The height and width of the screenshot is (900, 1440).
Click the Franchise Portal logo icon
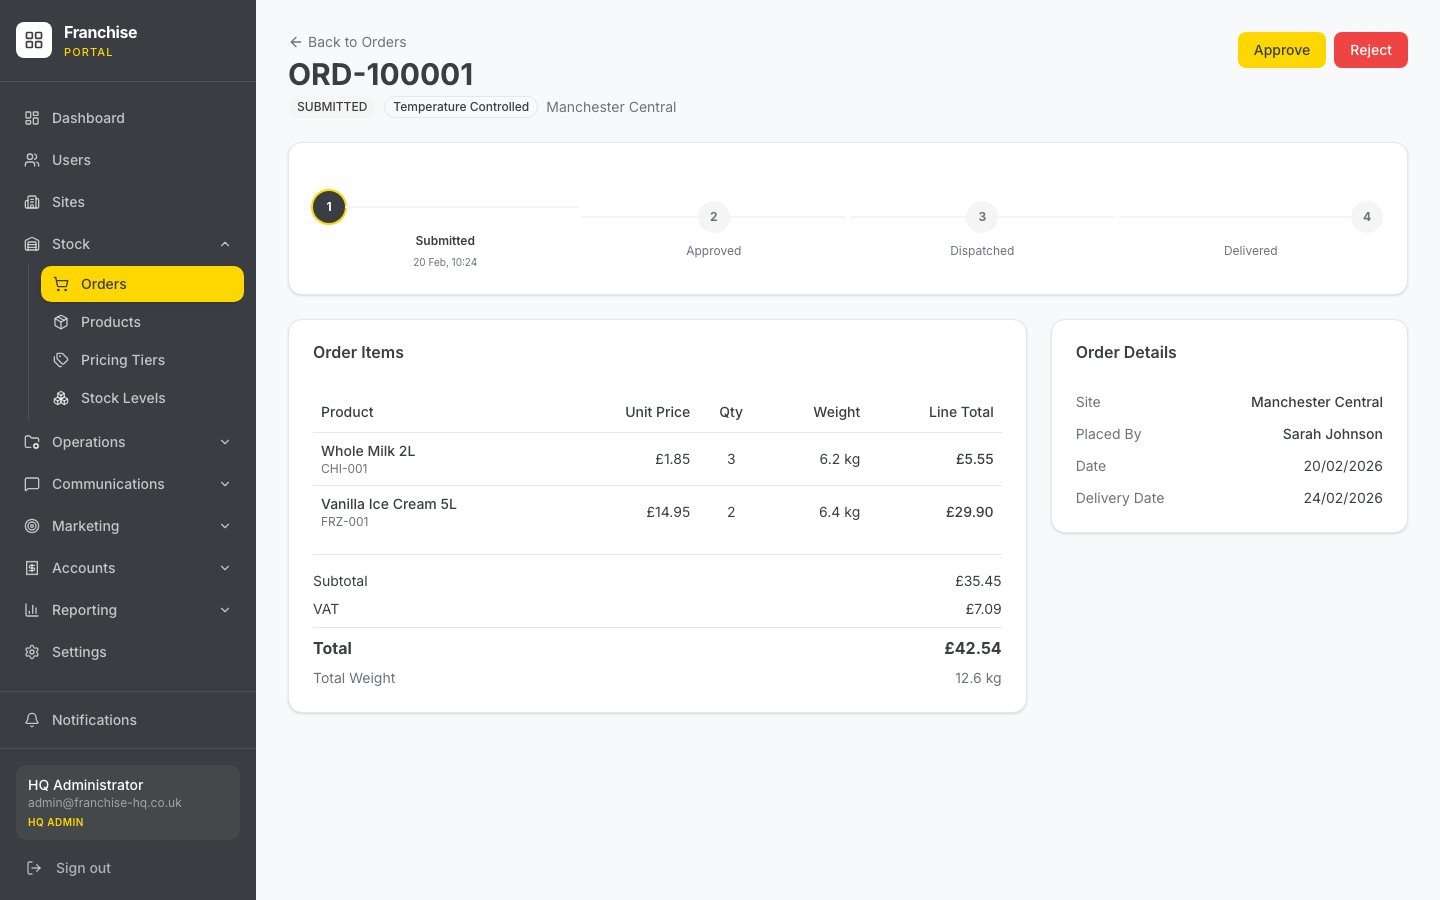[34, 40]
